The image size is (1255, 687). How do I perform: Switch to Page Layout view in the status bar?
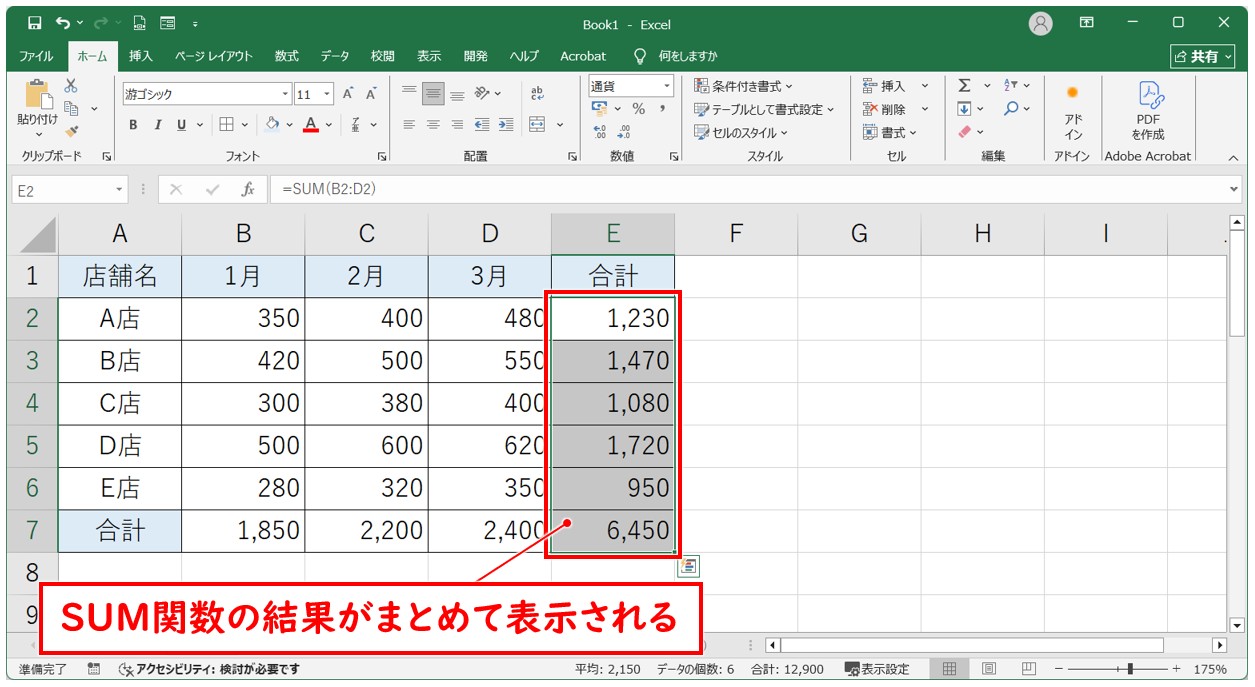[x=988, y=669]
